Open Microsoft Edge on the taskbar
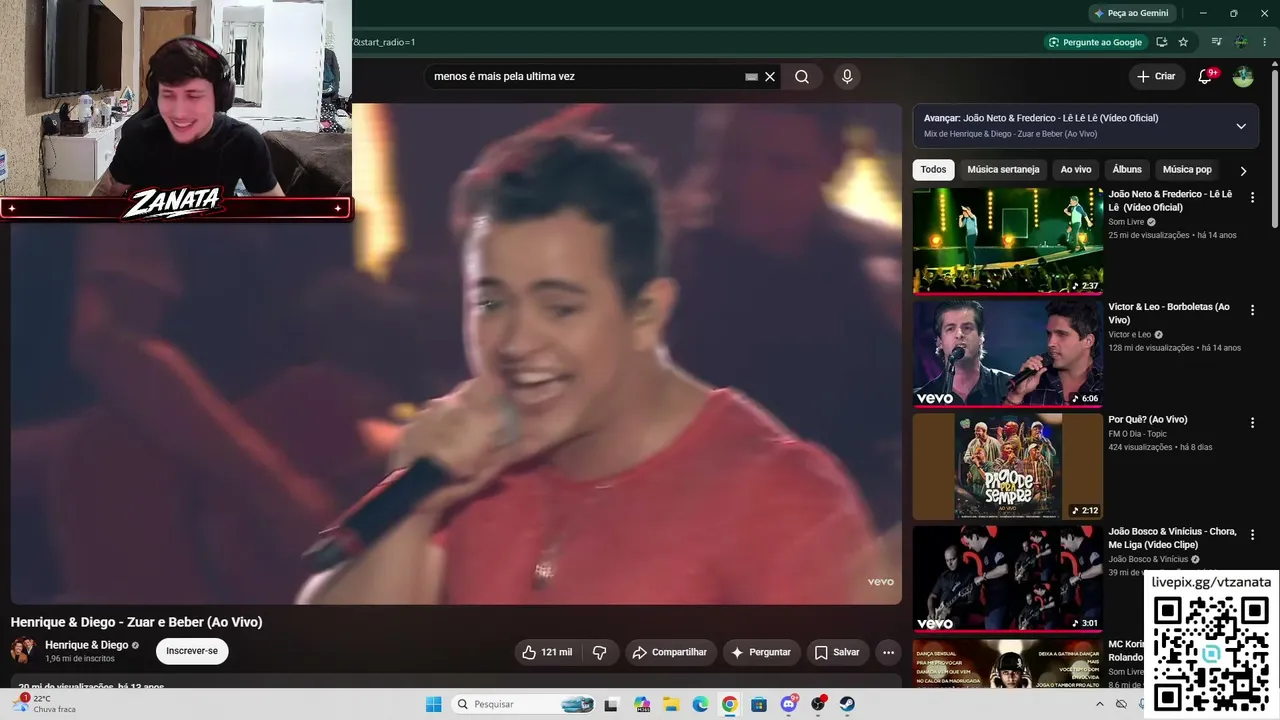This screenshot has height=720, width=1280. 700,704
